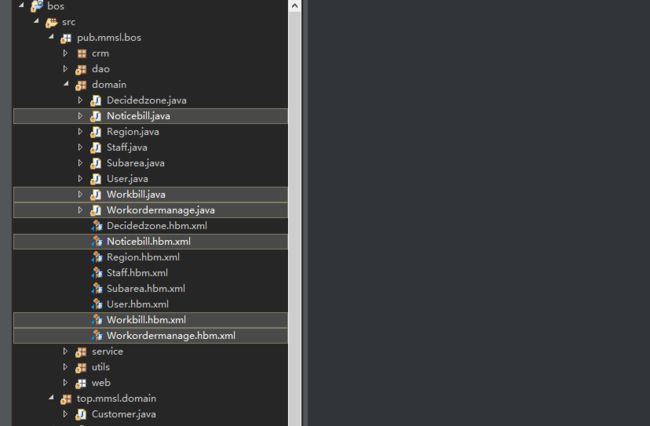Expand Workordermanage.java members

[80, 210]
